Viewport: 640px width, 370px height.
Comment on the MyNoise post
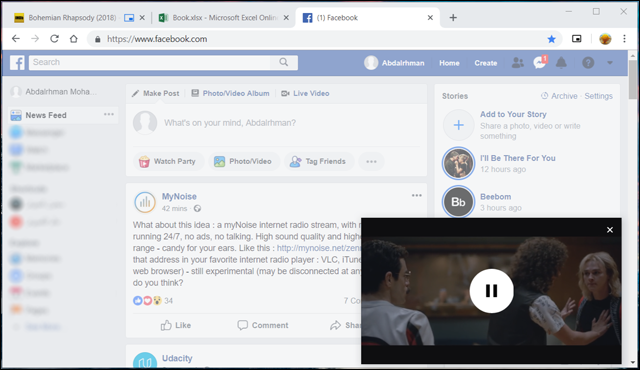point(262,325)
